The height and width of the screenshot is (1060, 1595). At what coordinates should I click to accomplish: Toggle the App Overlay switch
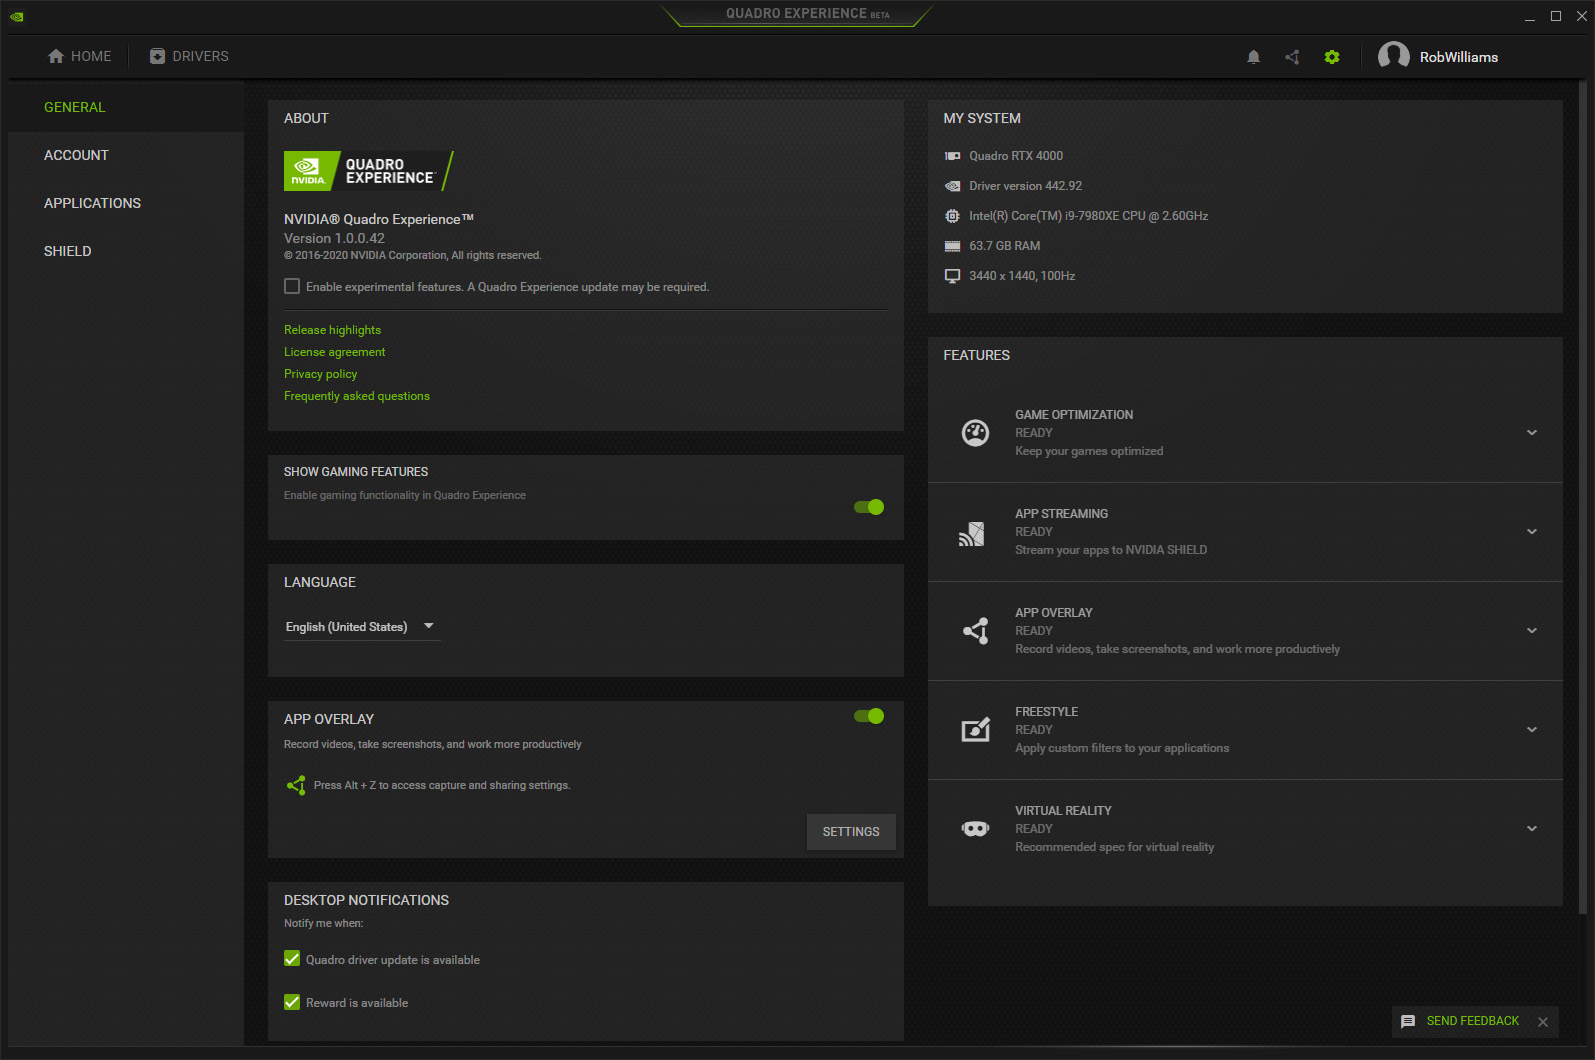[x=869, y=716]
